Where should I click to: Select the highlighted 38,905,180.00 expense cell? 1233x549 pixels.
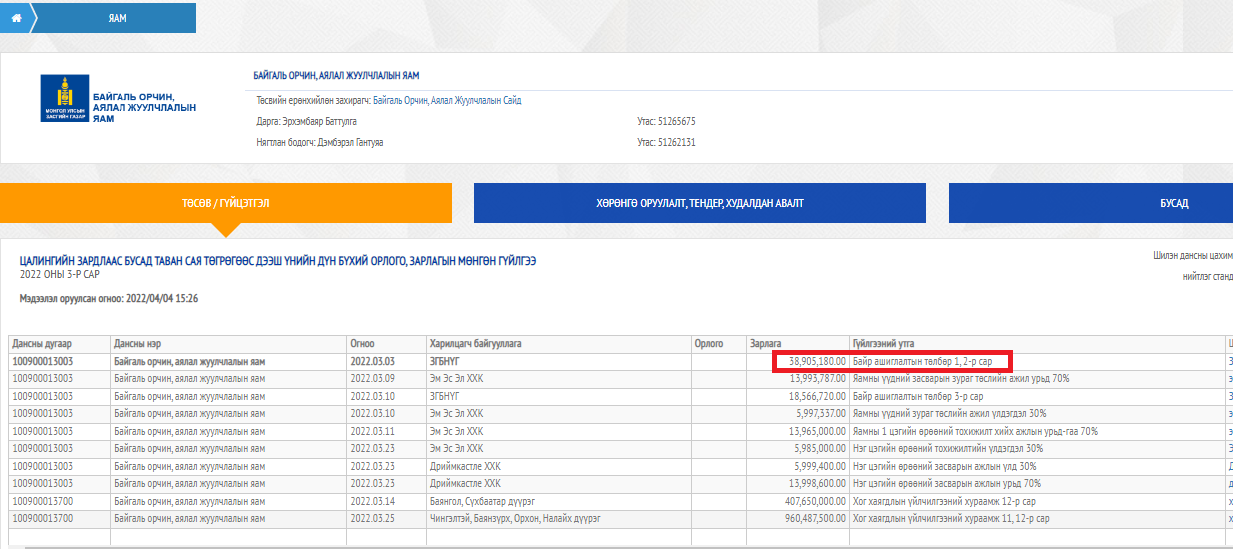tap(811, 361)
